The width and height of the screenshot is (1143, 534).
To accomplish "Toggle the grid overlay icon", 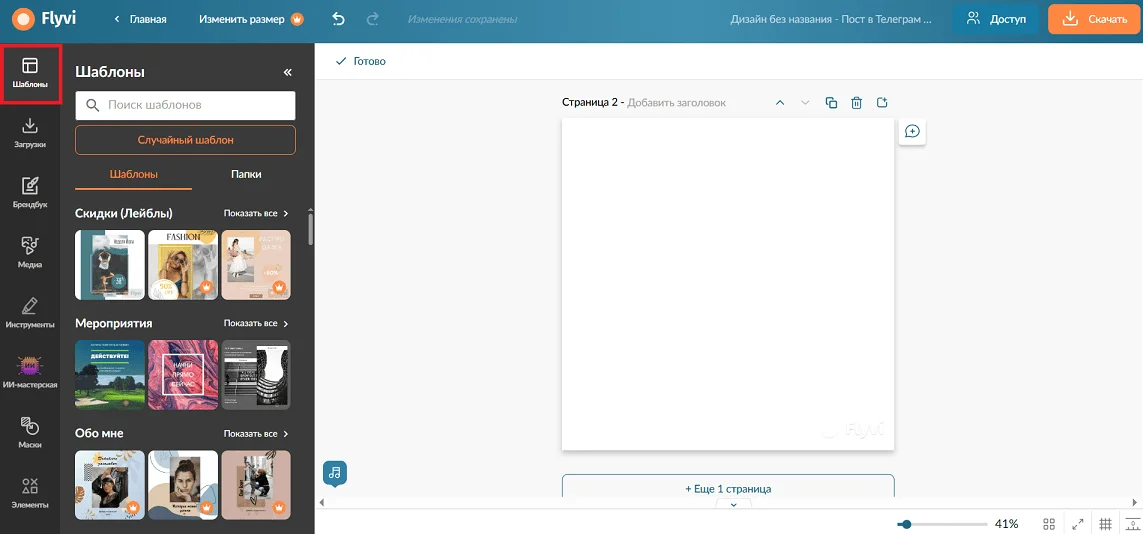I will tap(1105, 524).
